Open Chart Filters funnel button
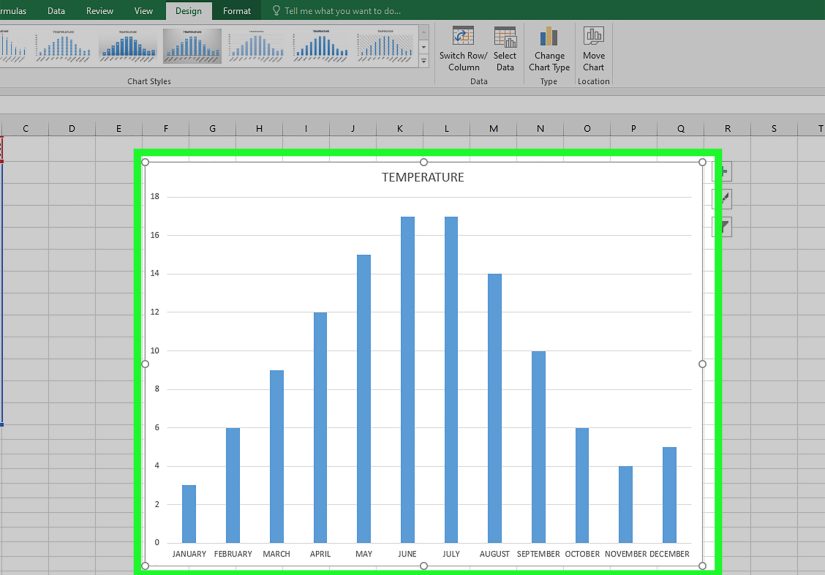 click(723, 227)
